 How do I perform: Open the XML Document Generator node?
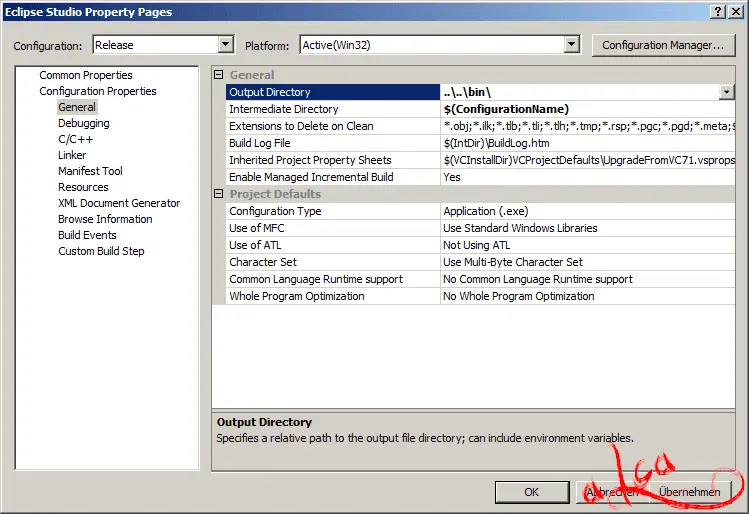tap(119, 203)
